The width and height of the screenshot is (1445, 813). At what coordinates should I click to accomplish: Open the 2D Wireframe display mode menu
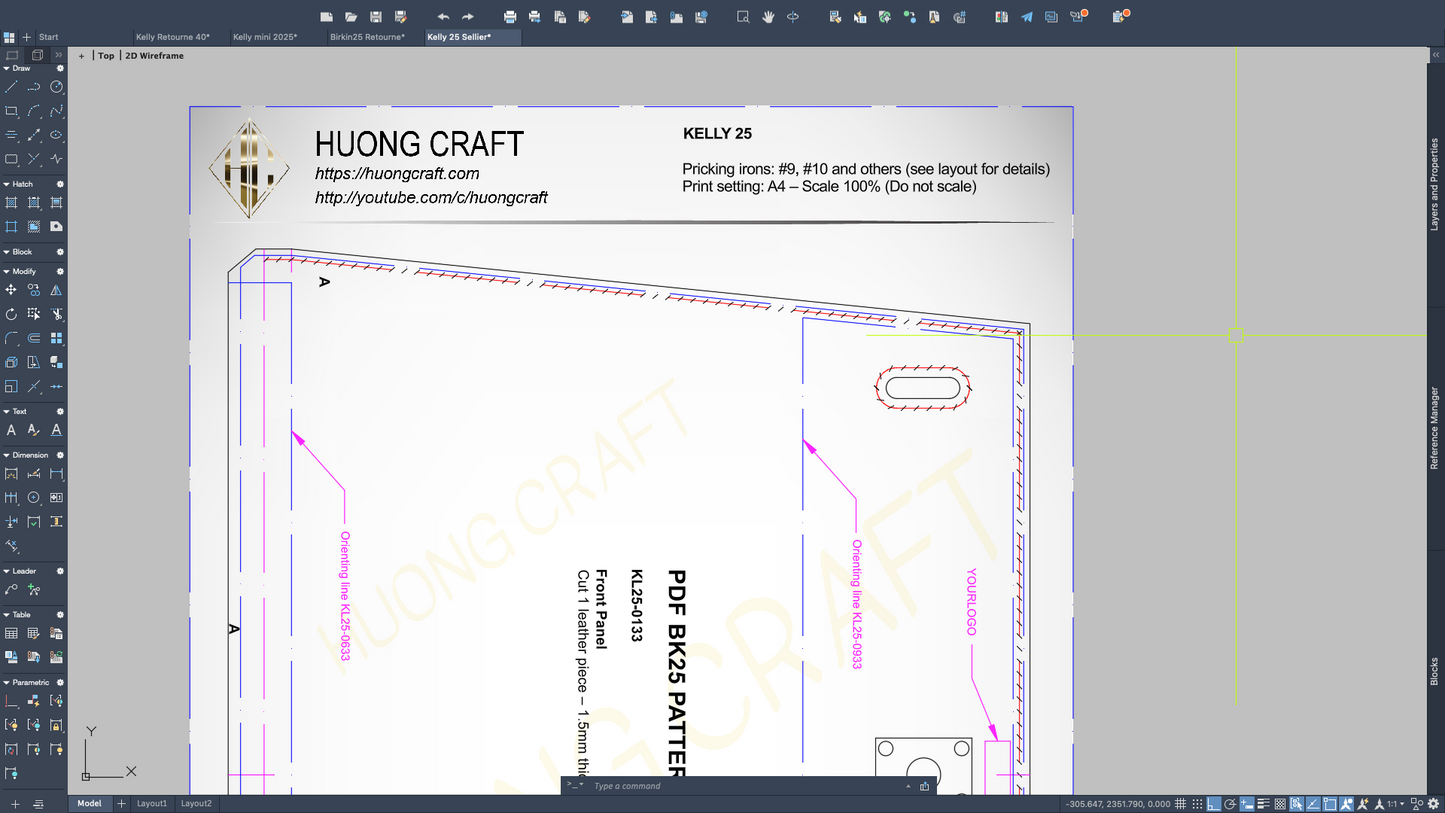[x=154, y=55]
